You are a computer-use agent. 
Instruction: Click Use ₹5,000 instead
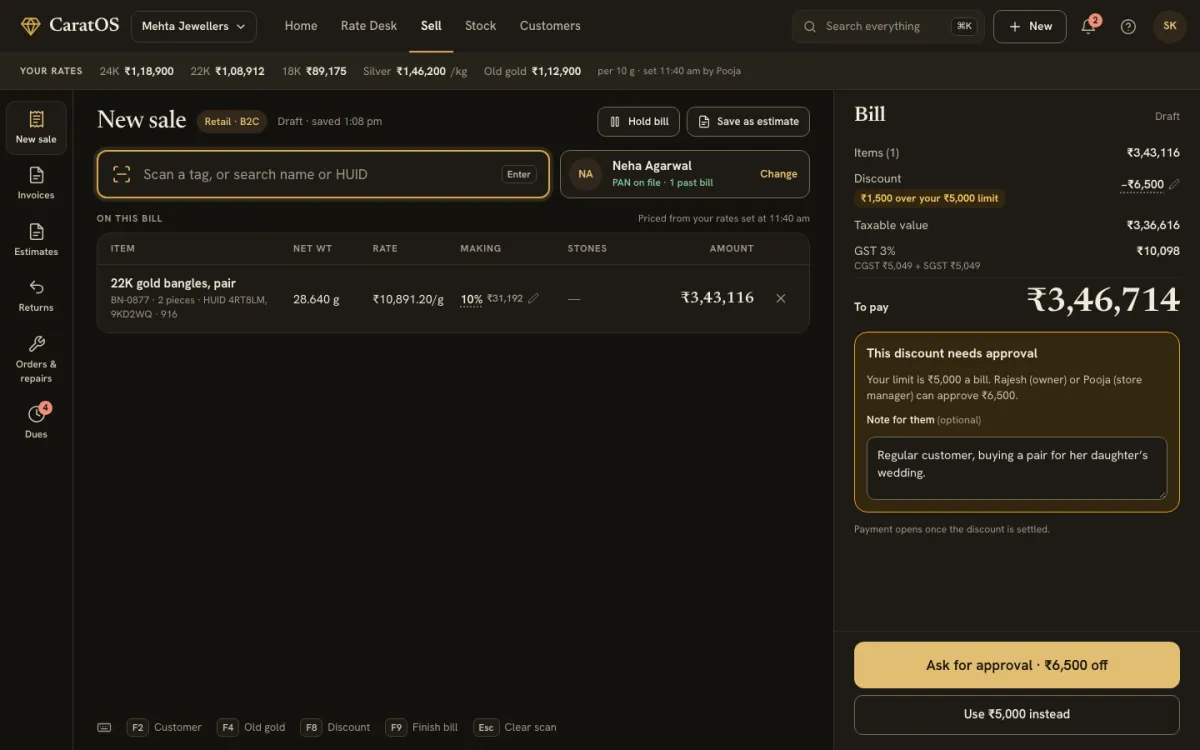pyautogui.click(x=1017, y=714)
